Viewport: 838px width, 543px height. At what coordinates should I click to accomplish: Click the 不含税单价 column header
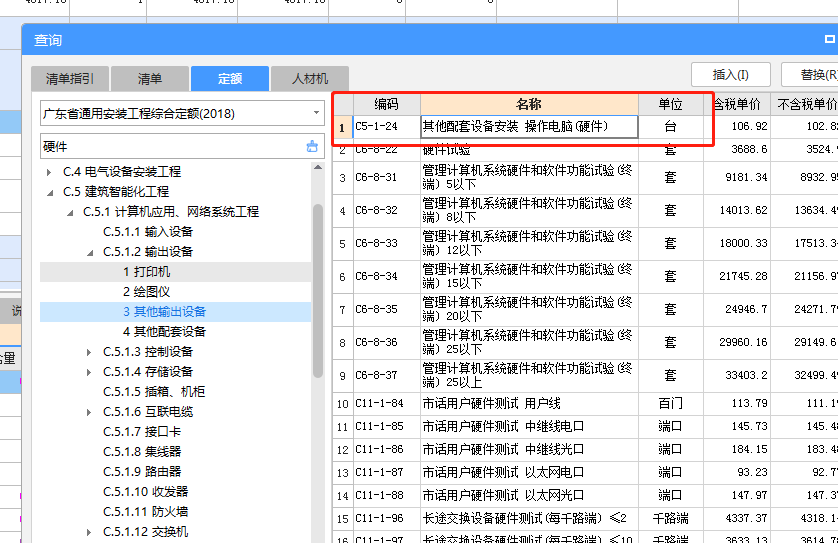point(805,104)
